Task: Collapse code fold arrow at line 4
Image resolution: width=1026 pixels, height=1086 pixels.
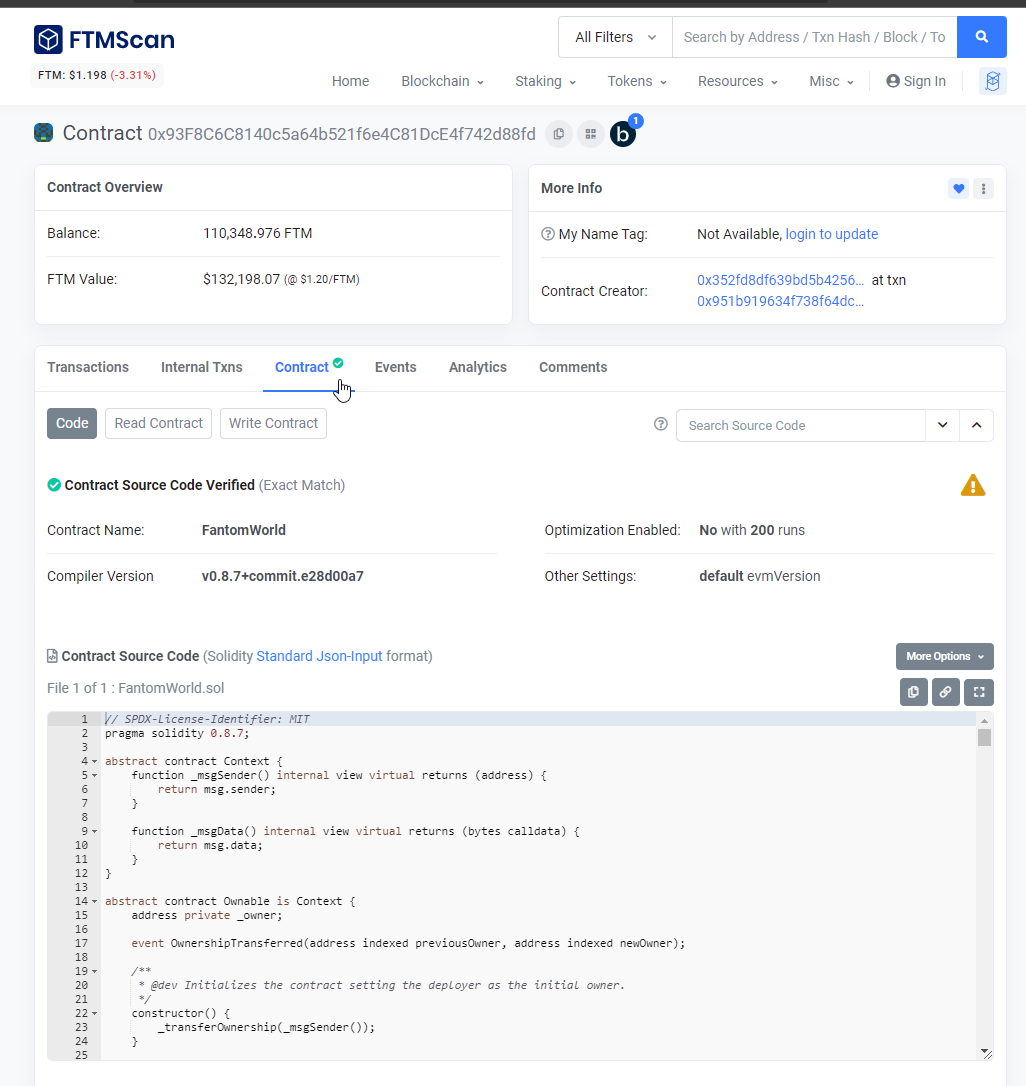Action: click(x=95, y=761)
